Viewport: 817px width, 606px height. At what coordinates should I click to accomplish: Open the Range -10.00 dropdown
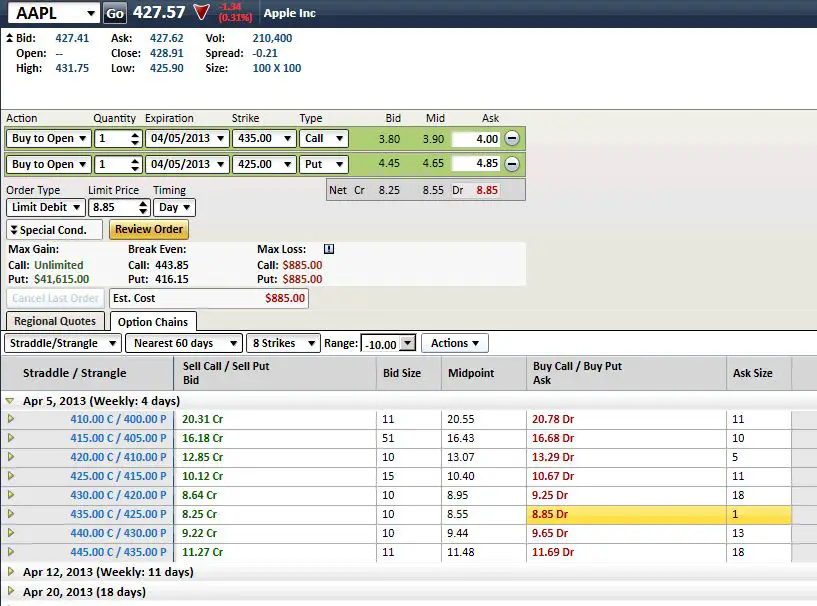(x=388, y=344)
